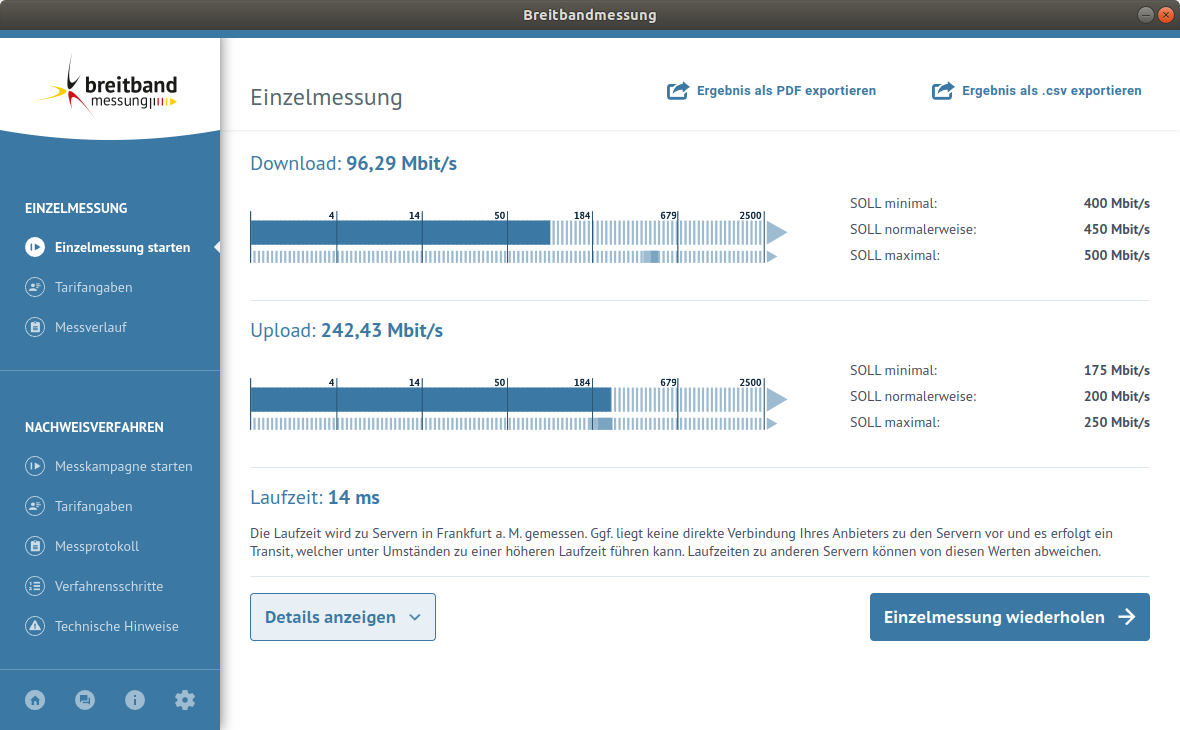Click the upload SOLL normalerweise 200 Mbit/s value
The height and width of the screenshot is (730, 1180).
tap(1116, 396)
